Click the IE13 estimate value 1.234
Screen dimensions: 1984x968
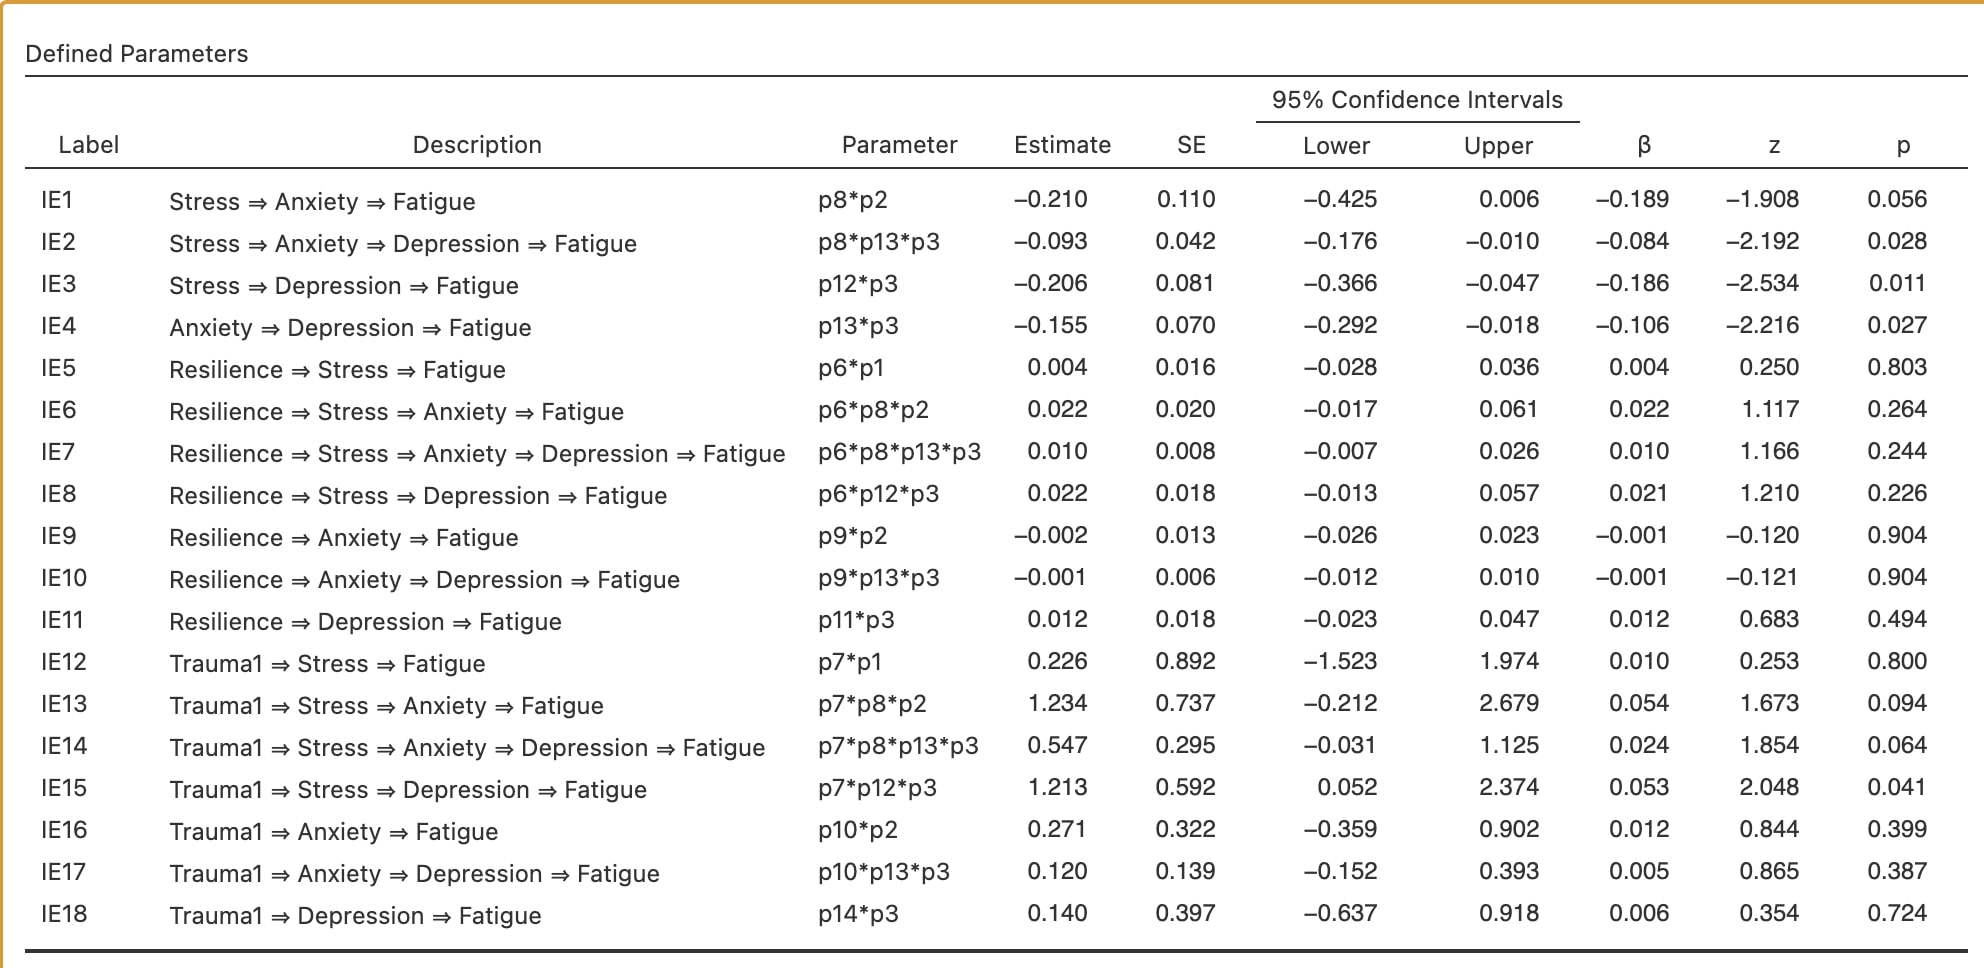tap(1057, 704)
